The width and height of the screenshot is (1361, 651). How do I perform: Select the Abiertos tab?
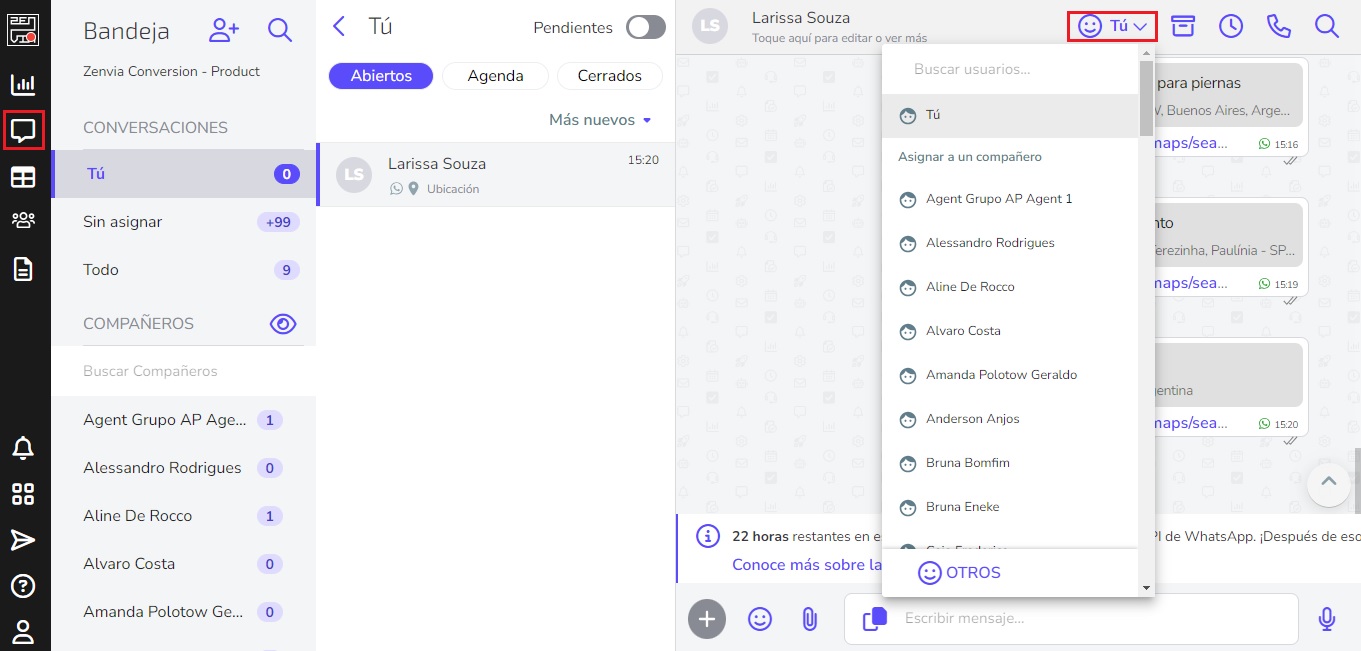tap(381, 76)
